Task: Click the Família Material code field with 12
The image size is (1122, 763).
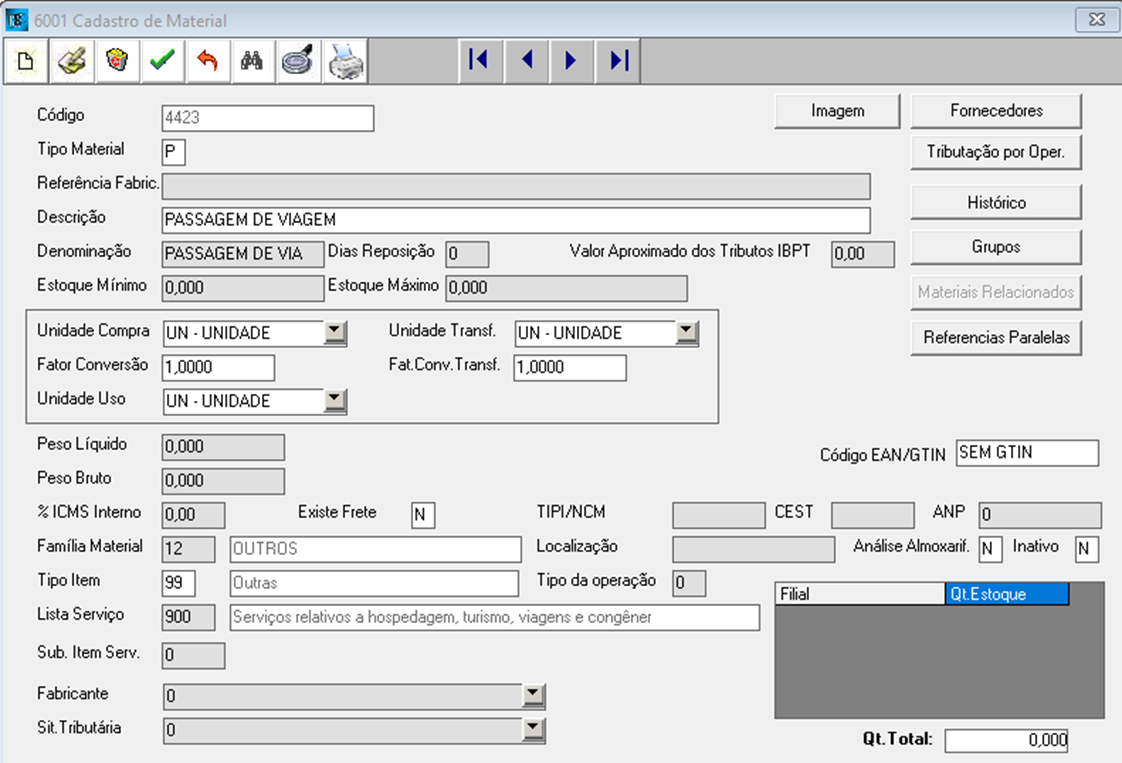Action: pos(188,549)
